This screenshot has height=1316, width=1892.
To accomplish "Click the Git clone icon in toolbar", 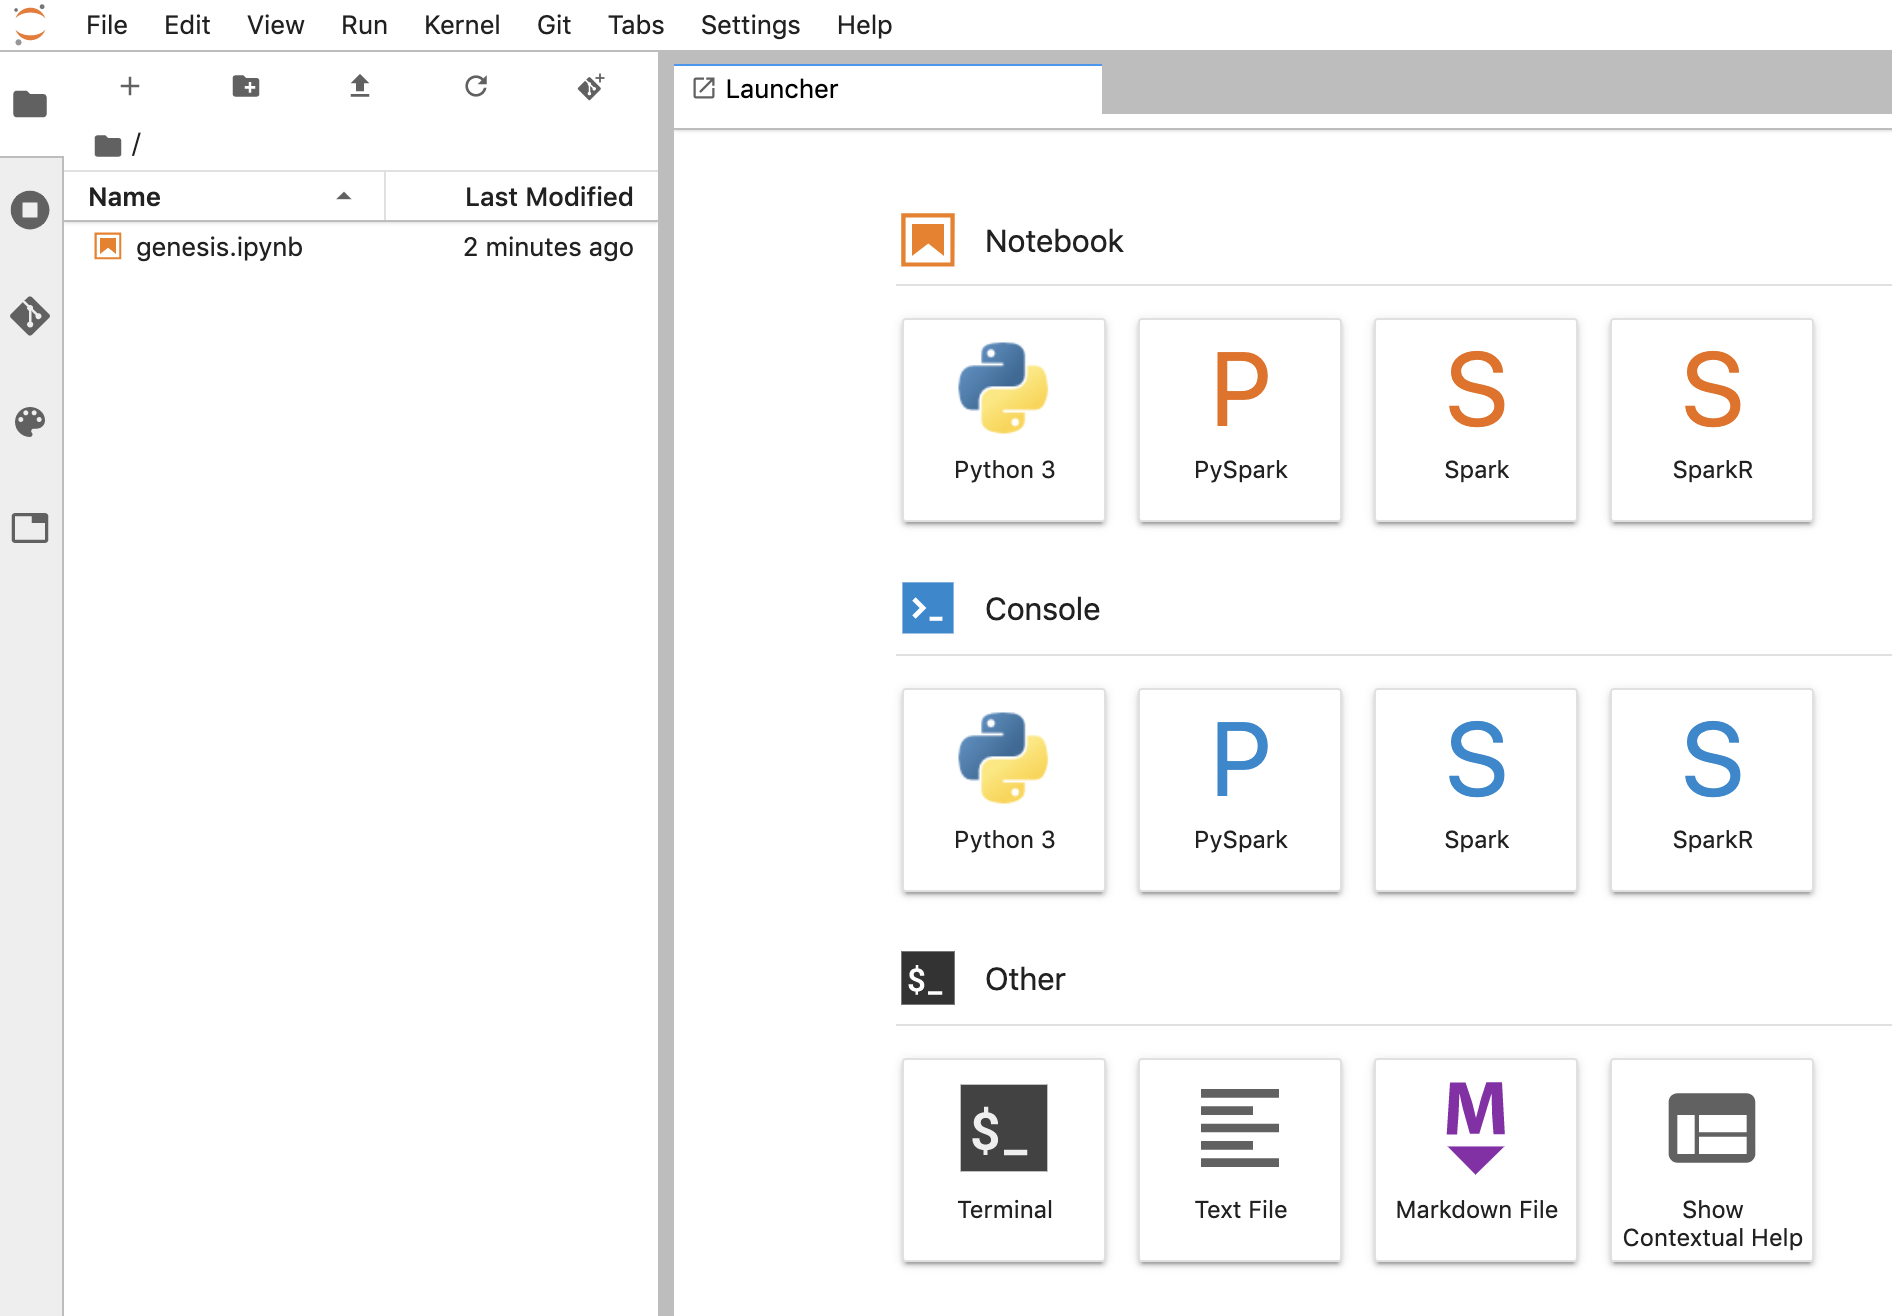I will coord(591,87).
